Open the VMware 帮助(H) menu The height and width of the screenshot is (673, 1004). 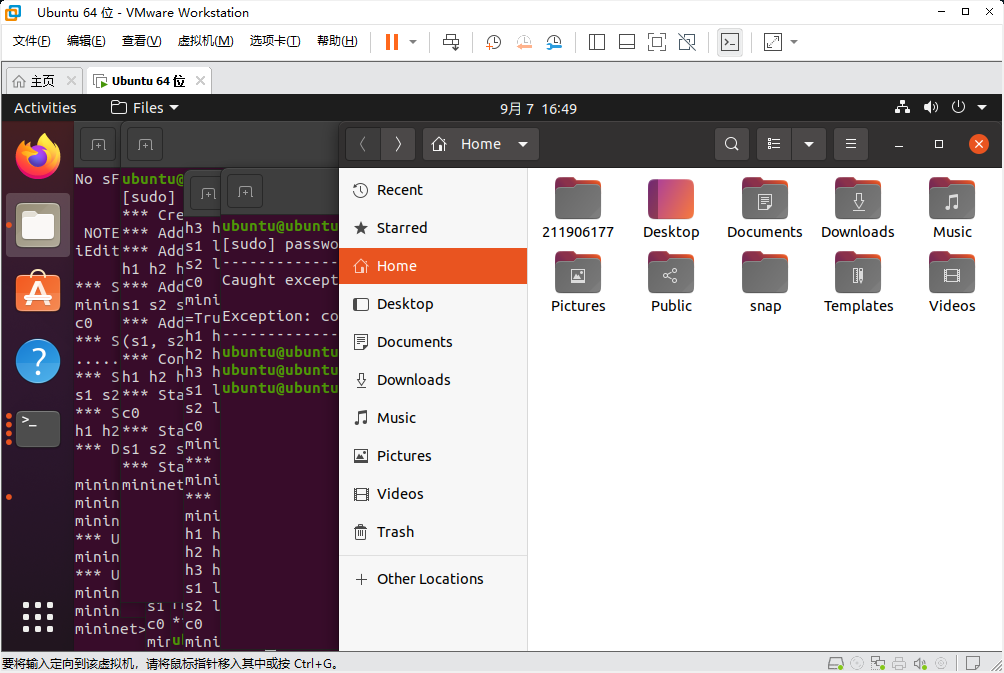[x=337, y=41]
